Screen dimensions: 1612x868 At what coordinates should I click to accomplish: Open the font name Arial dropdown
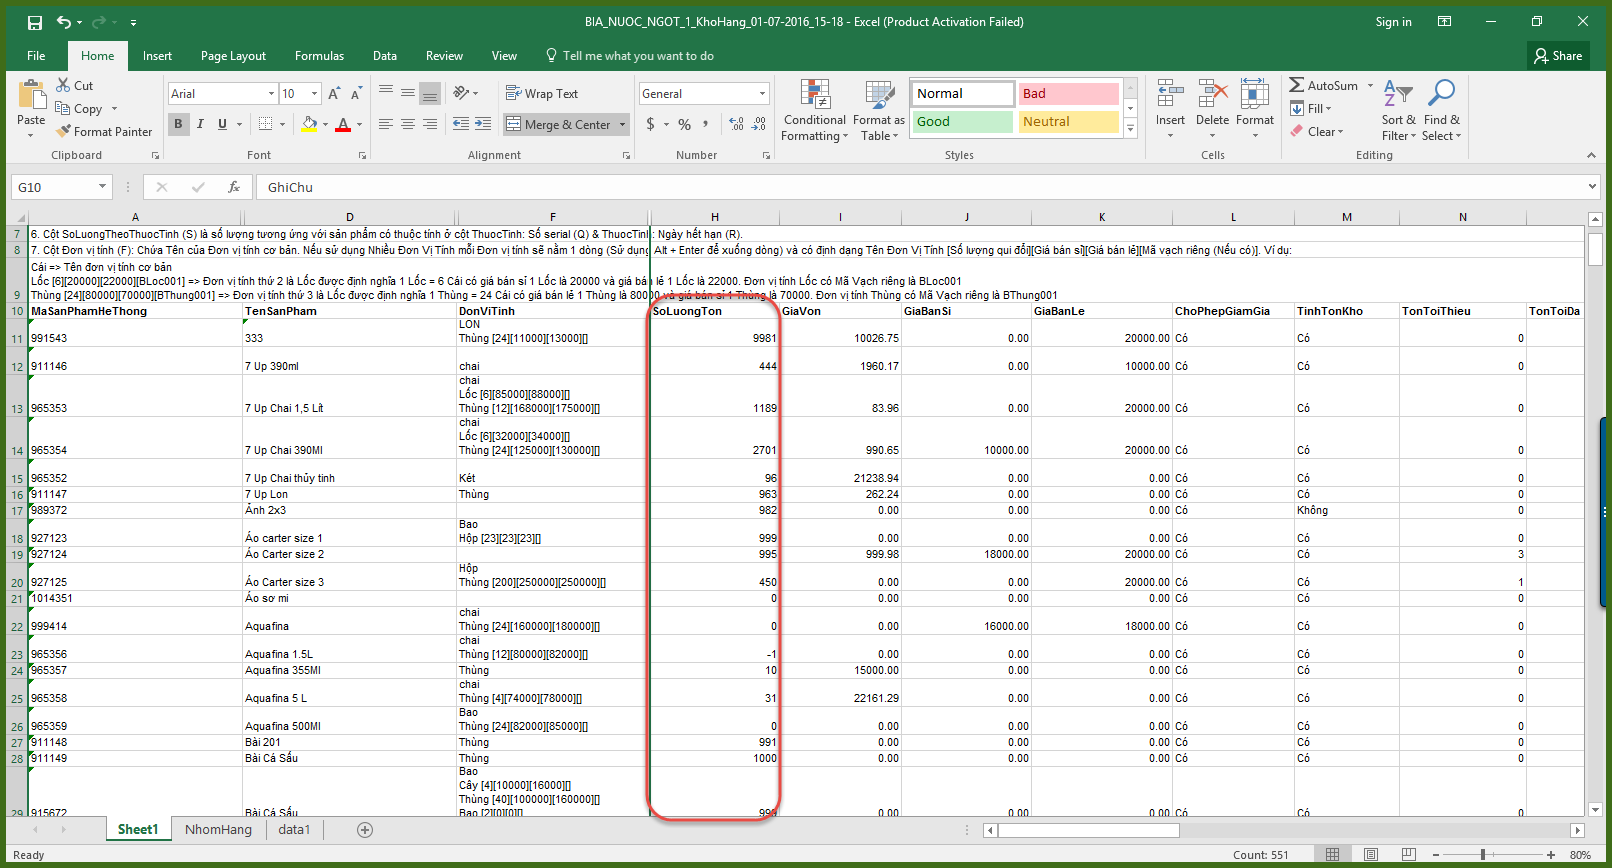(x=271, y=93)
